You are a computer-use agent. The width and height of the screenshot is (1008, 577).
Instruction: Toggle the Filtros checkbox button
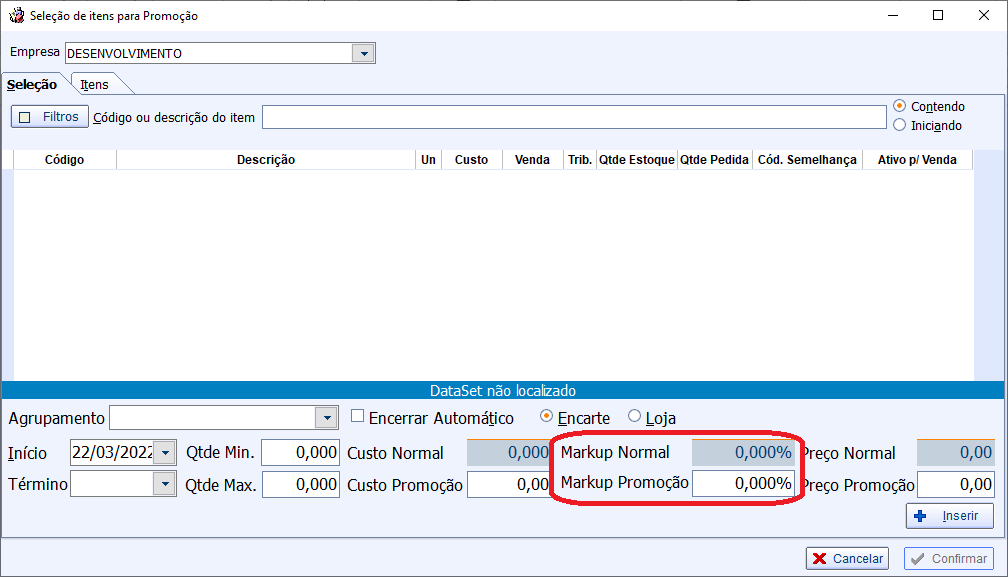click(50, 117)
